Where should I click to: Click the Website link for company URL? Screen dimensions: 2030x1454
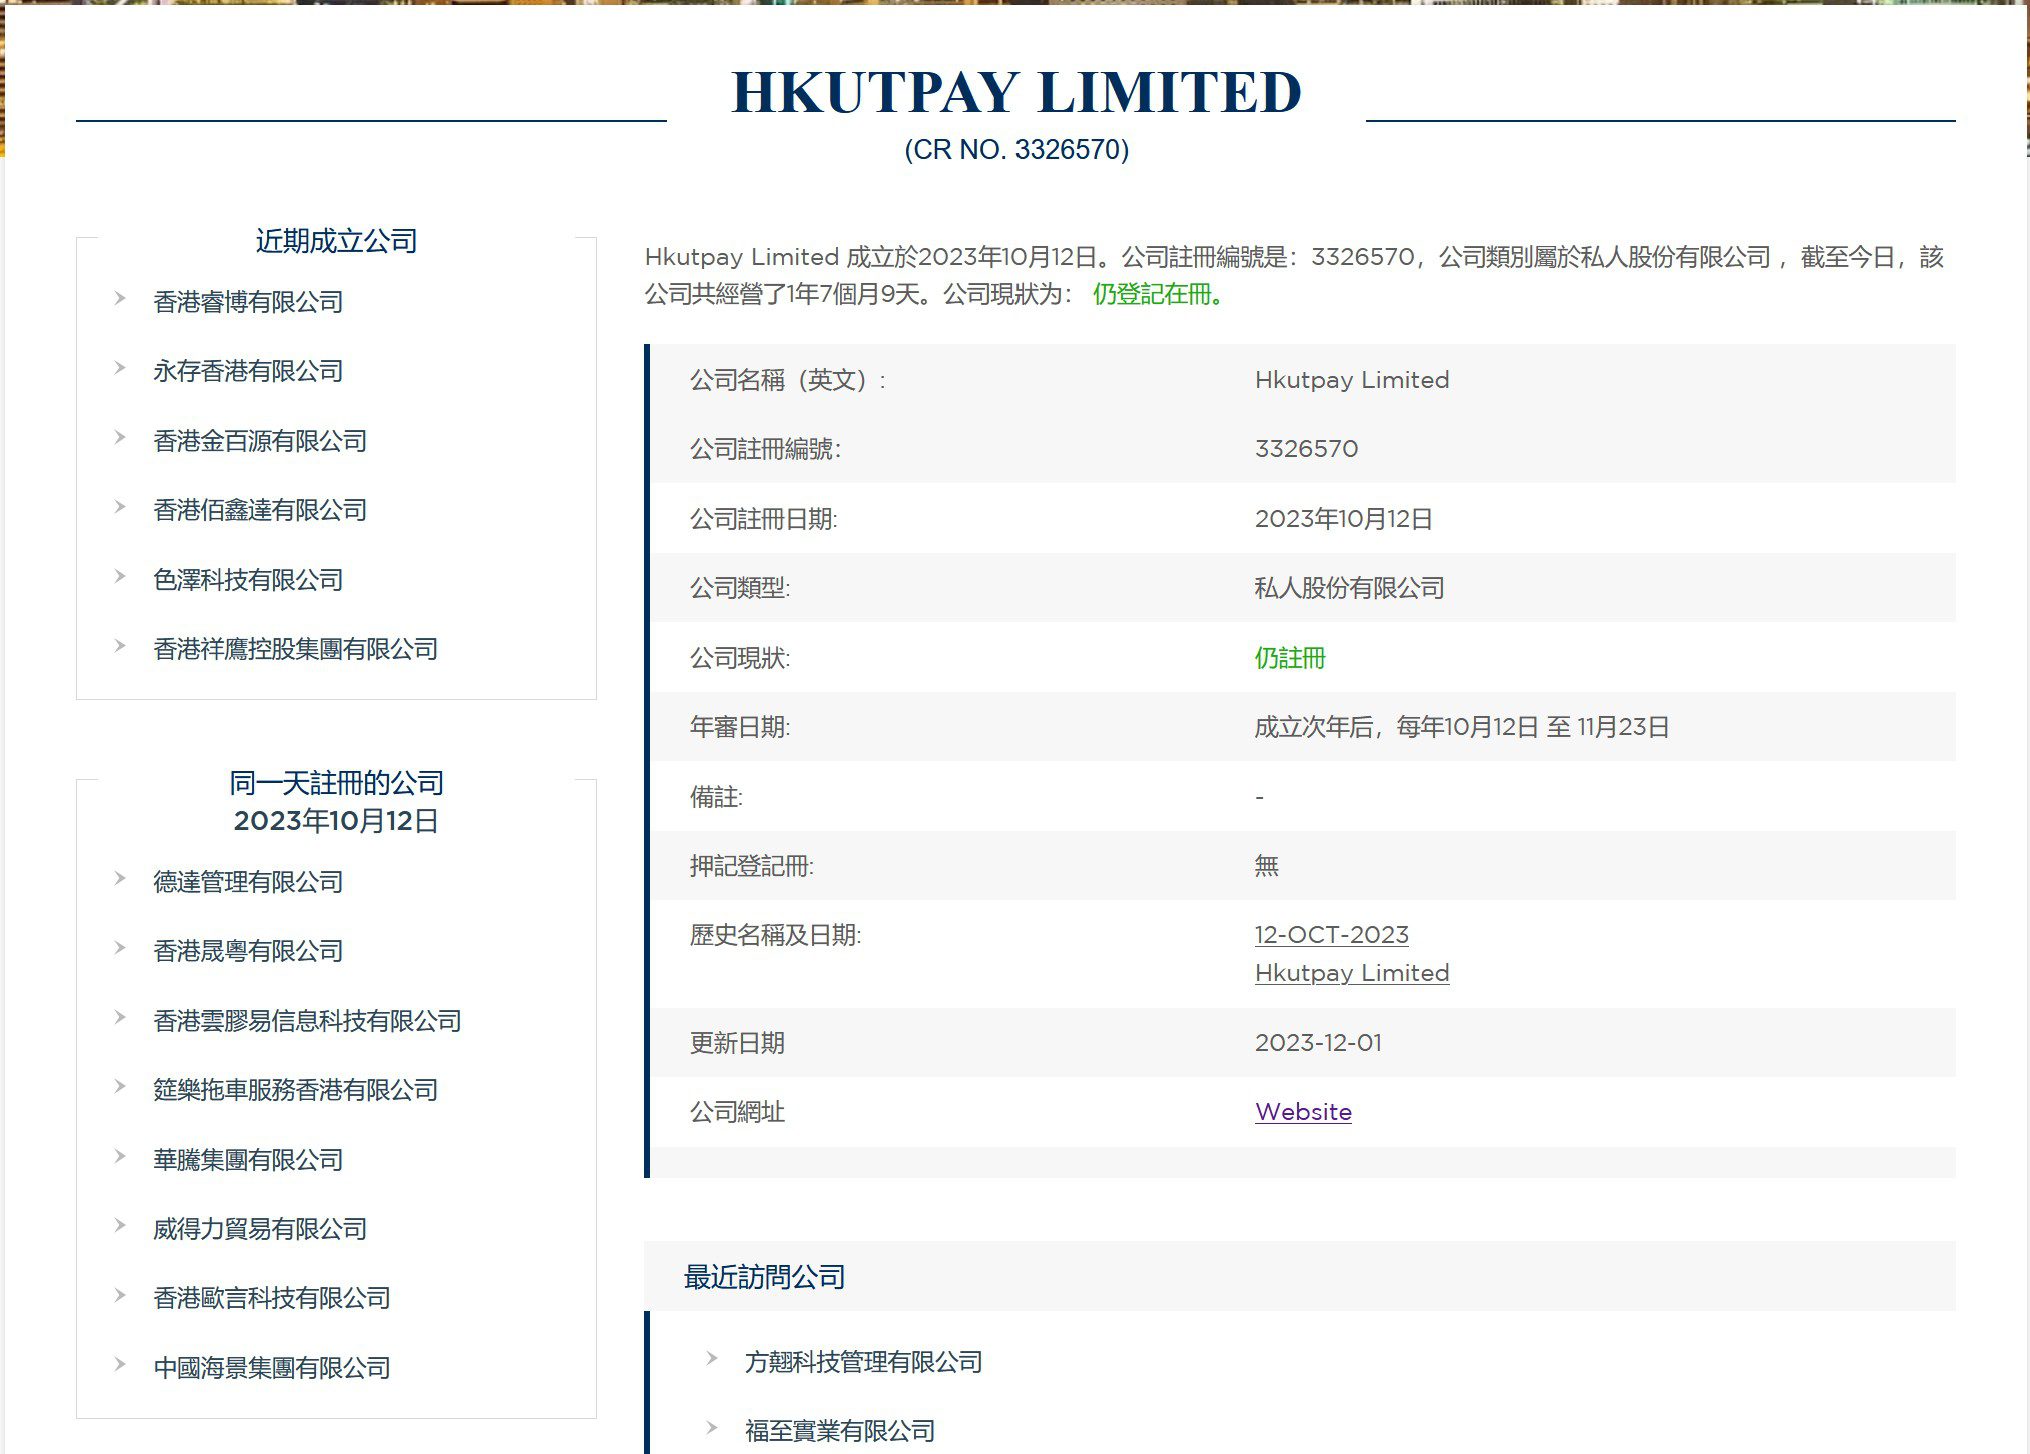pos(1303,1112)
